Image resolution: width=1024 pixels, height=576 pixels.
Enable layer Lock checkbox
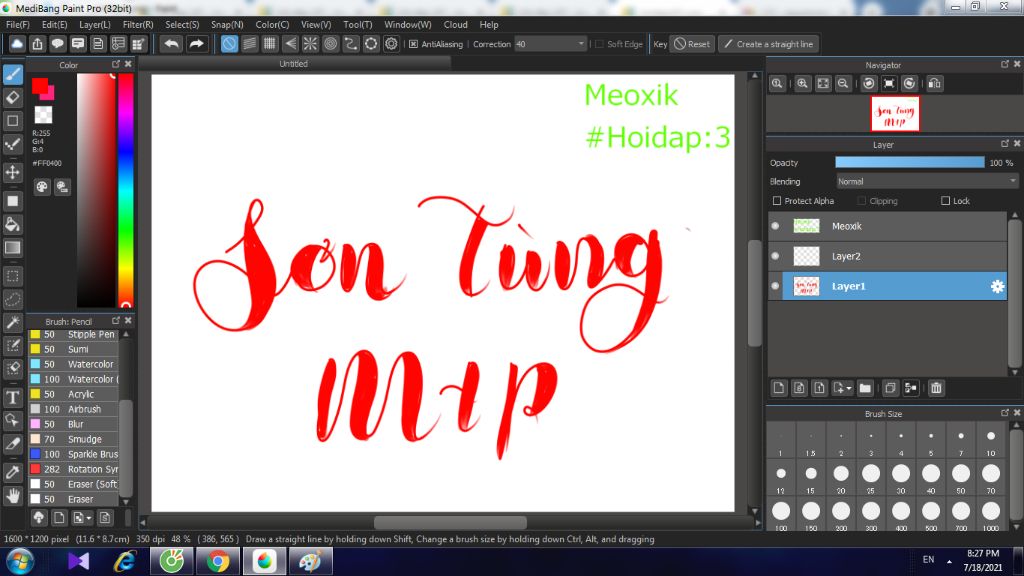point(945,201)
